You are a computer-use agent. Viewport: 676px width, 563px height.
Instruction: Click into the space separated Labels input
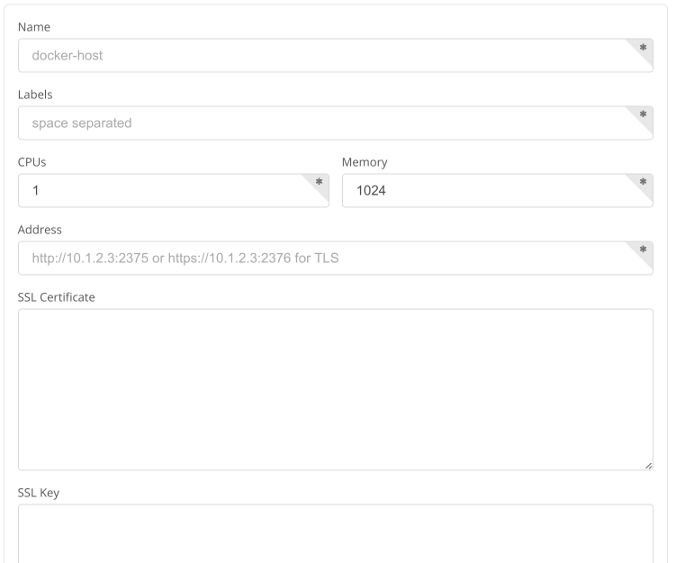pyautogui.click(x=320, y=123)
